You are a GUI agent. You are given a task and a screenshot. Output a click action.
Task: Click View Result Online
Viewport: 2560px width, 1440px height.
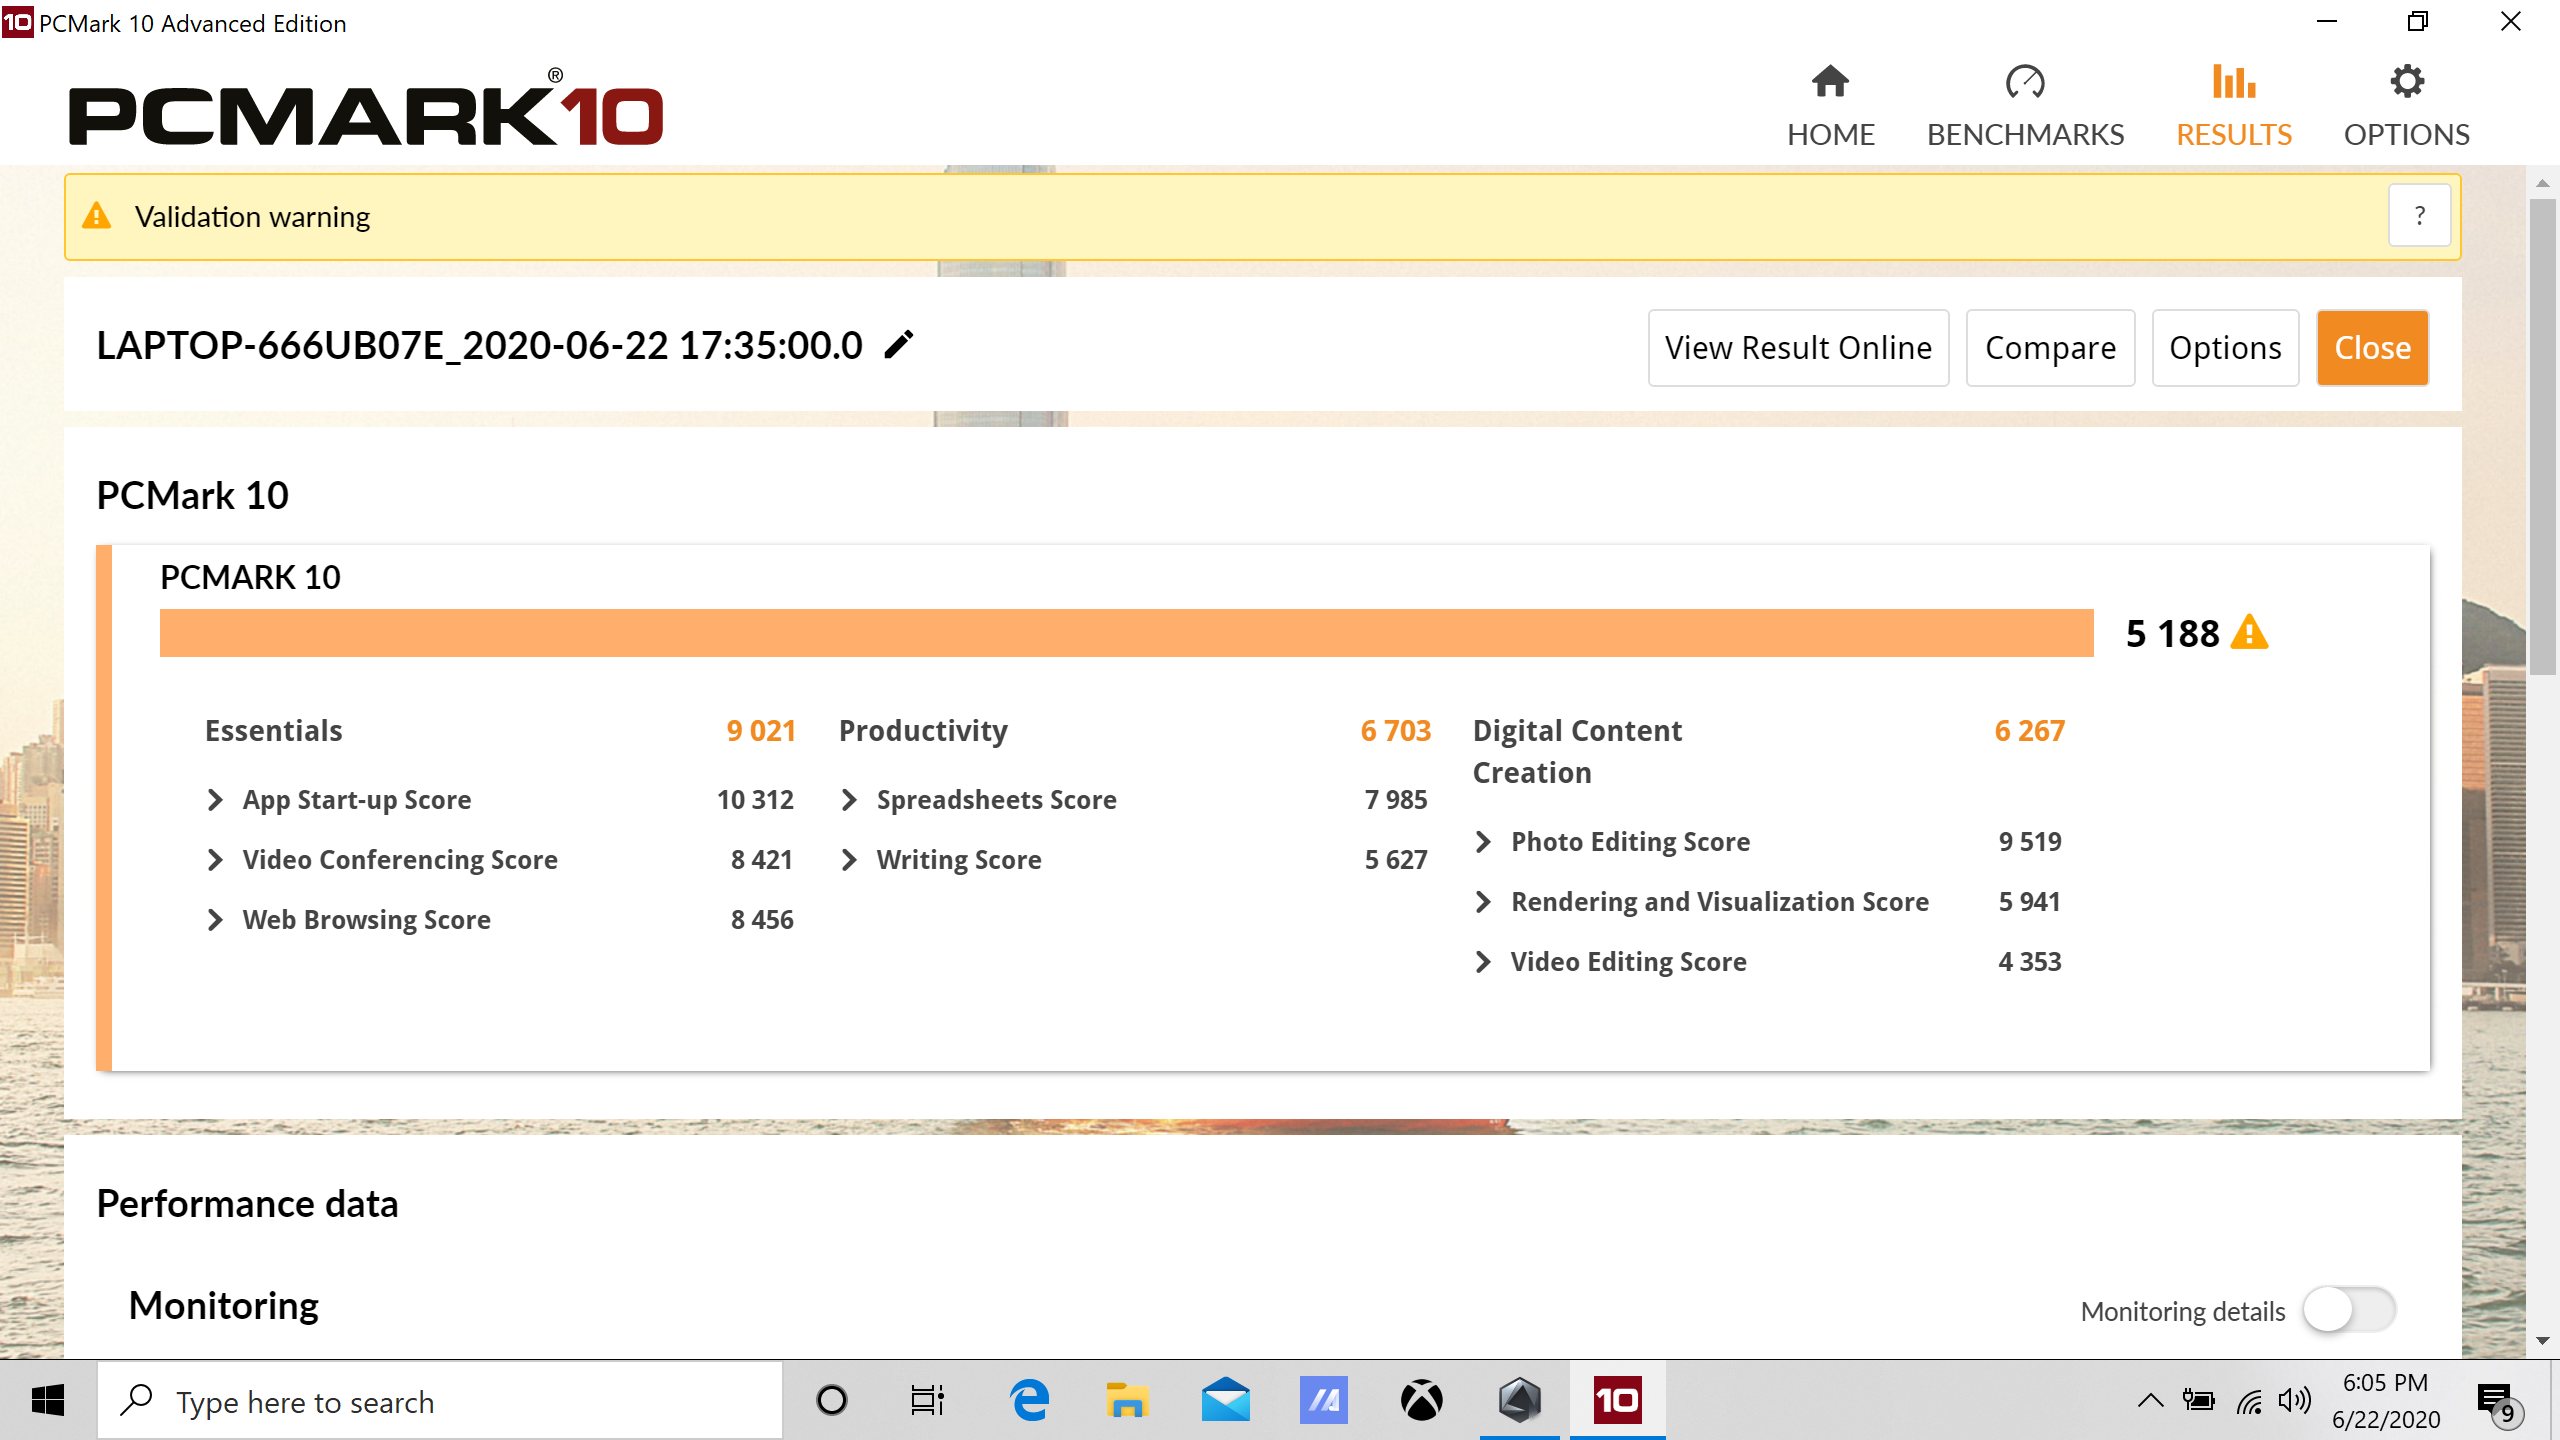1798,348
